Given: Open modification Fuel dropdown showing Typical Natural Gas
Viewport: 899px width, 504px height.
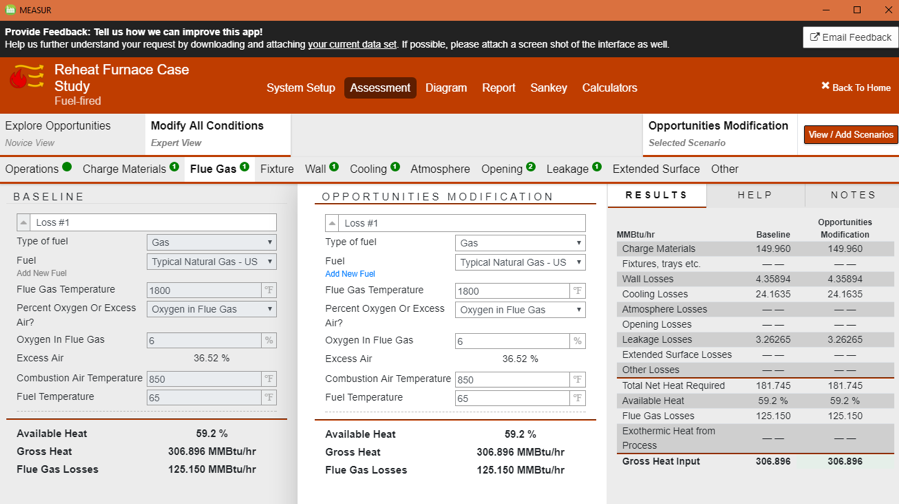Looking at the screenshot, I should click(520, 263).
